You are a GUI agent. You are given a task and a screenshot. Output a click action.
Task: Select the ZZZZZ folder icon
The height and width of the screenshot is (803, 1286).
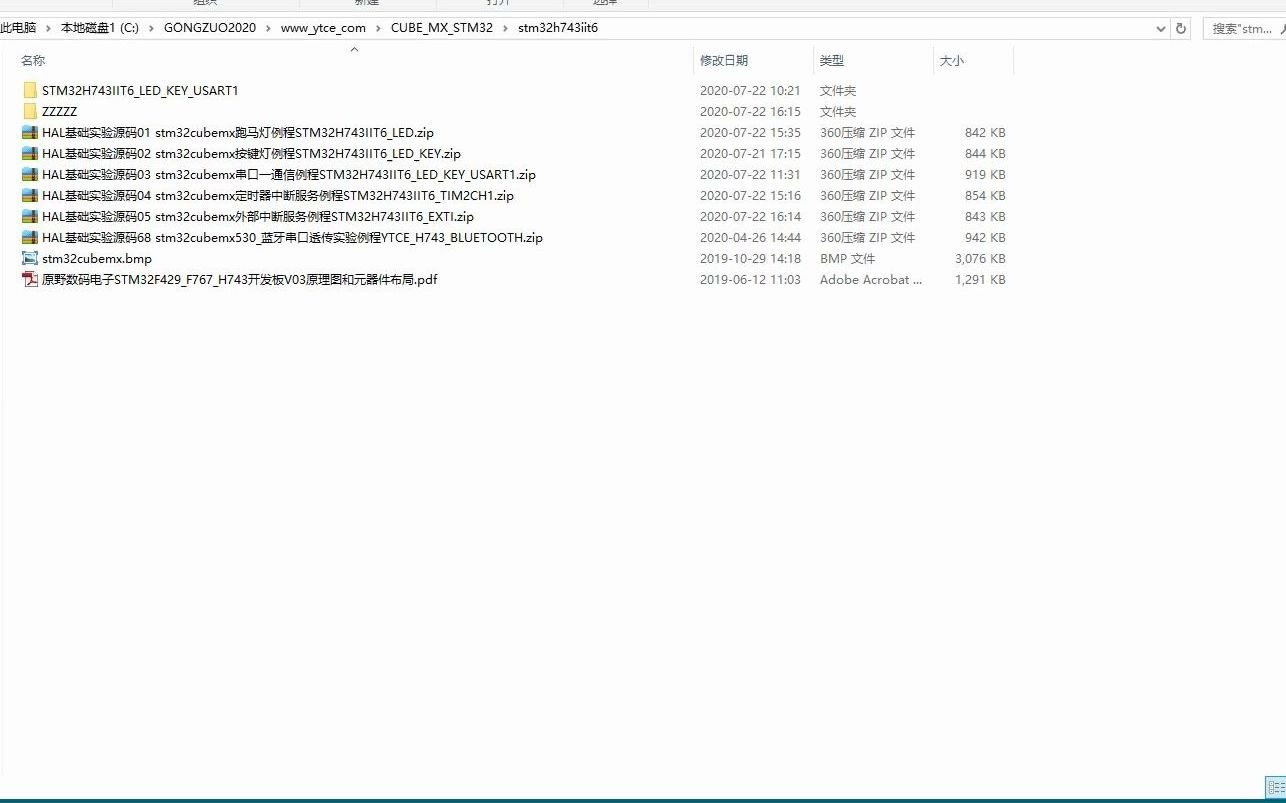pyautogui.click(x=30, y=112)
